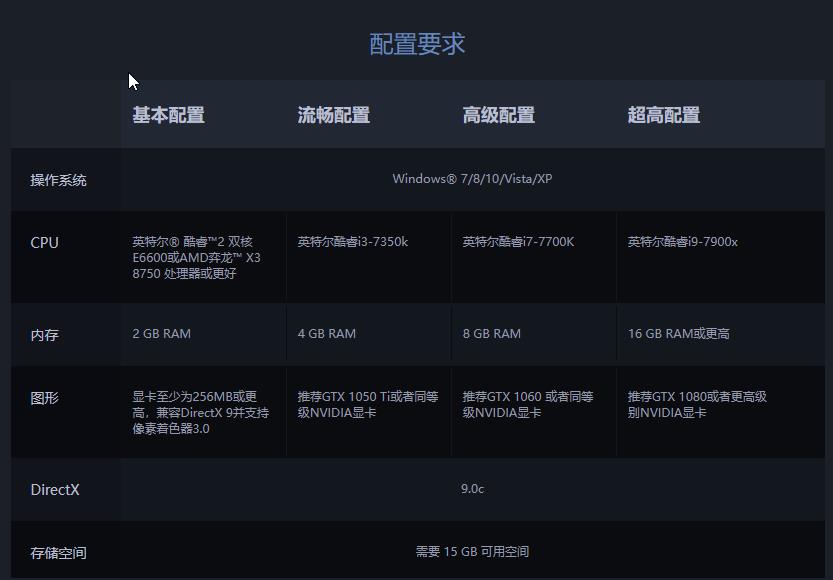Select the 16 GB RAM或更高 cell
833x580 pixels.
click(x=678, y=334)
